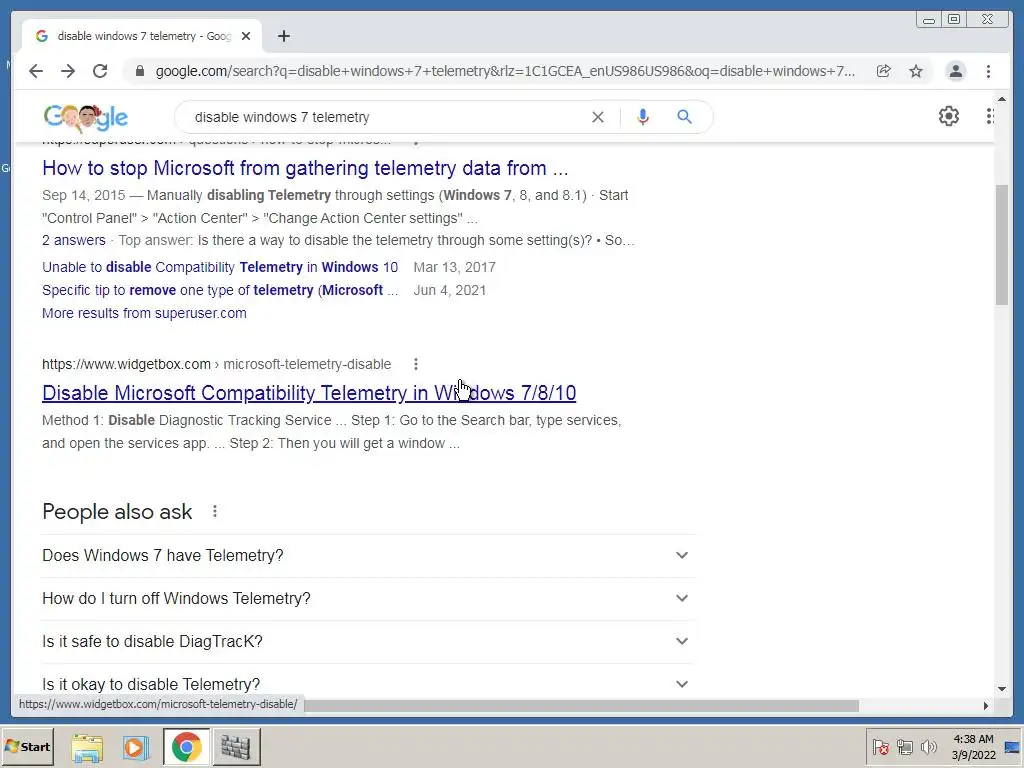The width and height of the screenshot is (1024, 768).
Task: Expand 'Is it safe to disable DiagTracK?'
Action: [x=368, y=642]
